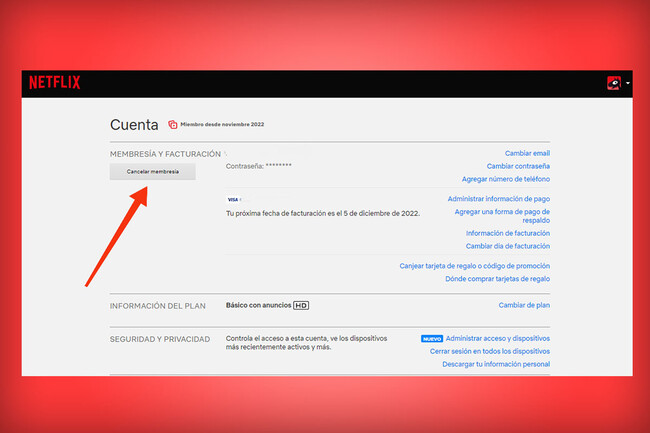The height and width of the screenshot is (433, 650).
Task: Open the Cambiar email link
Action: pos(527,153)
